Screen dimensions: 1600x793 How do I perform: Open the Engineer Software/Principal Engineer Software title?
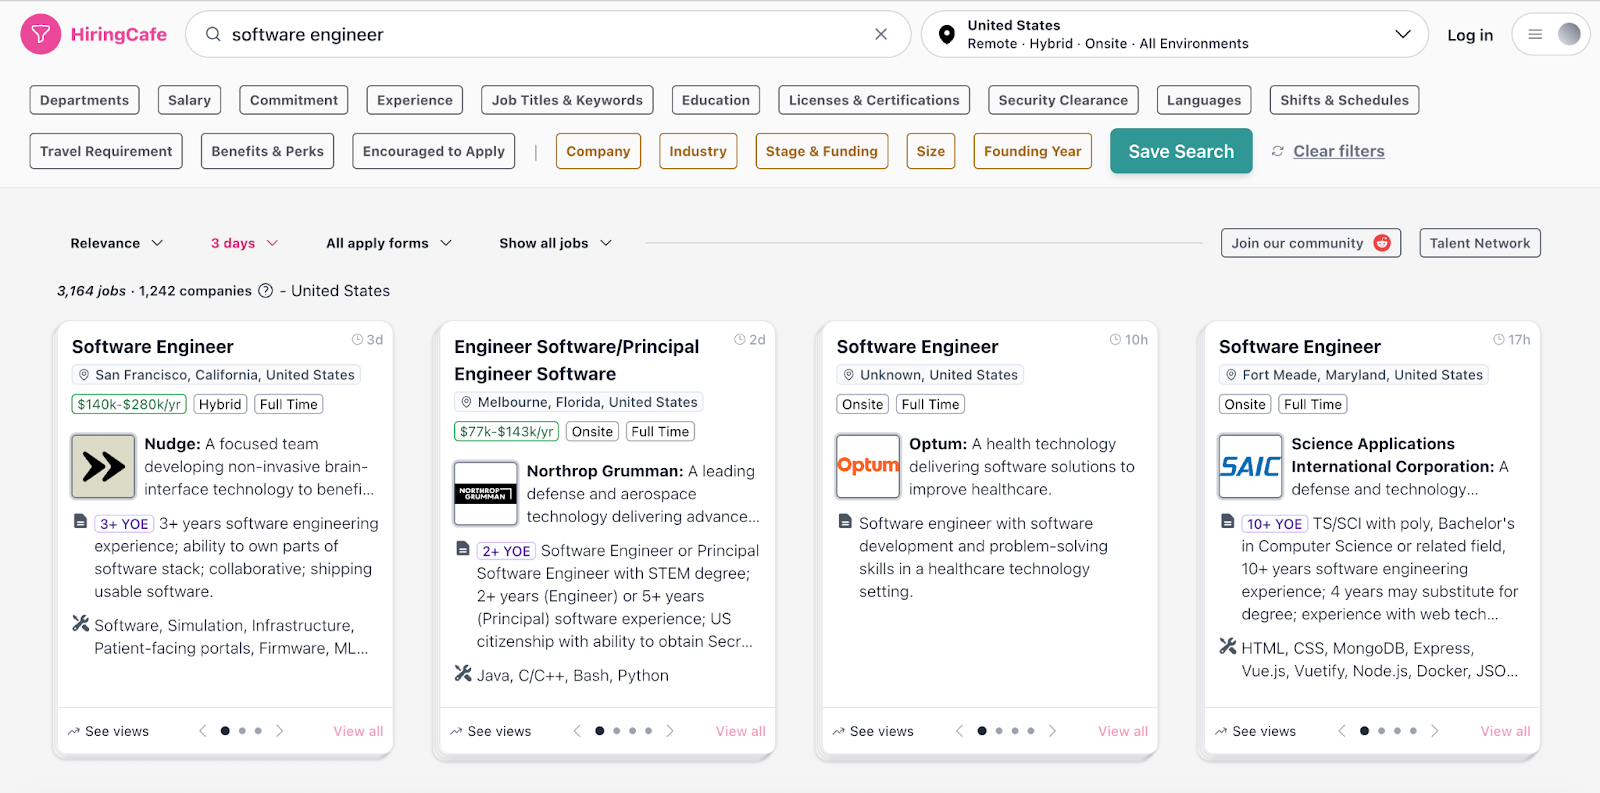coord(577,360)
